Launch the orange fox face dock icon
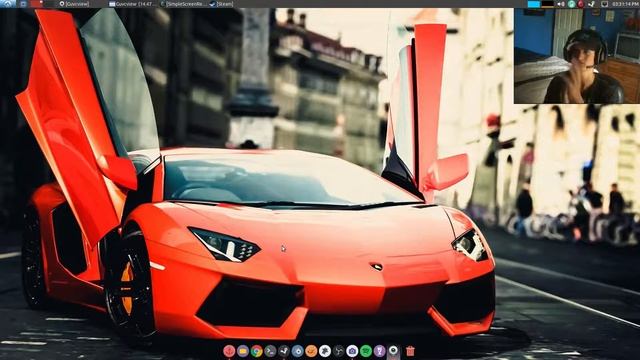Screen dimensions: 640x360 point(311,351)
